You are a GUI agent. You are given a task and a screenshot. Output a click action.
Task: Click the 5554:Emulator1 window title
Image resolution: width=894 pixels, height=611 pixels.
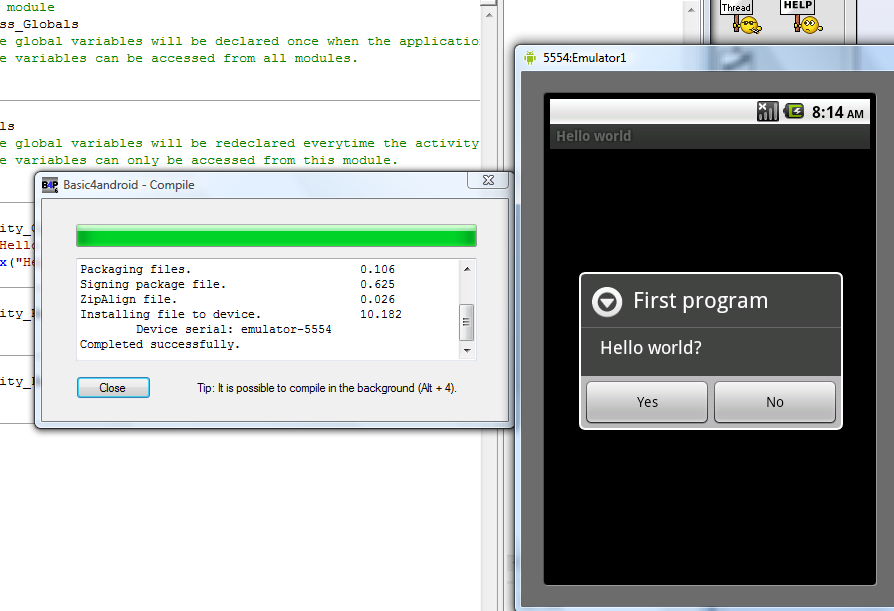click(x=584, y=58)
